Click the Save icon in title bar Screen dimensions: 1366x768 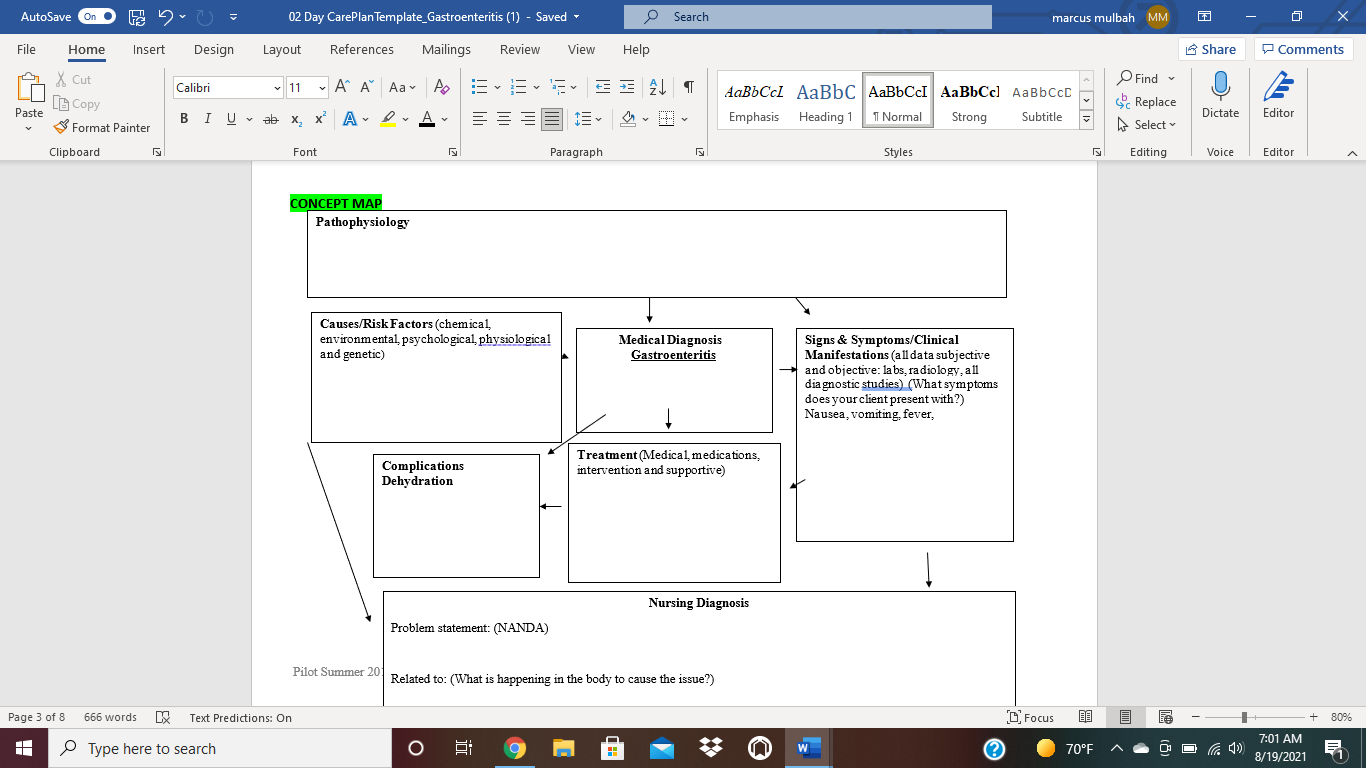[x=138, y=17]
